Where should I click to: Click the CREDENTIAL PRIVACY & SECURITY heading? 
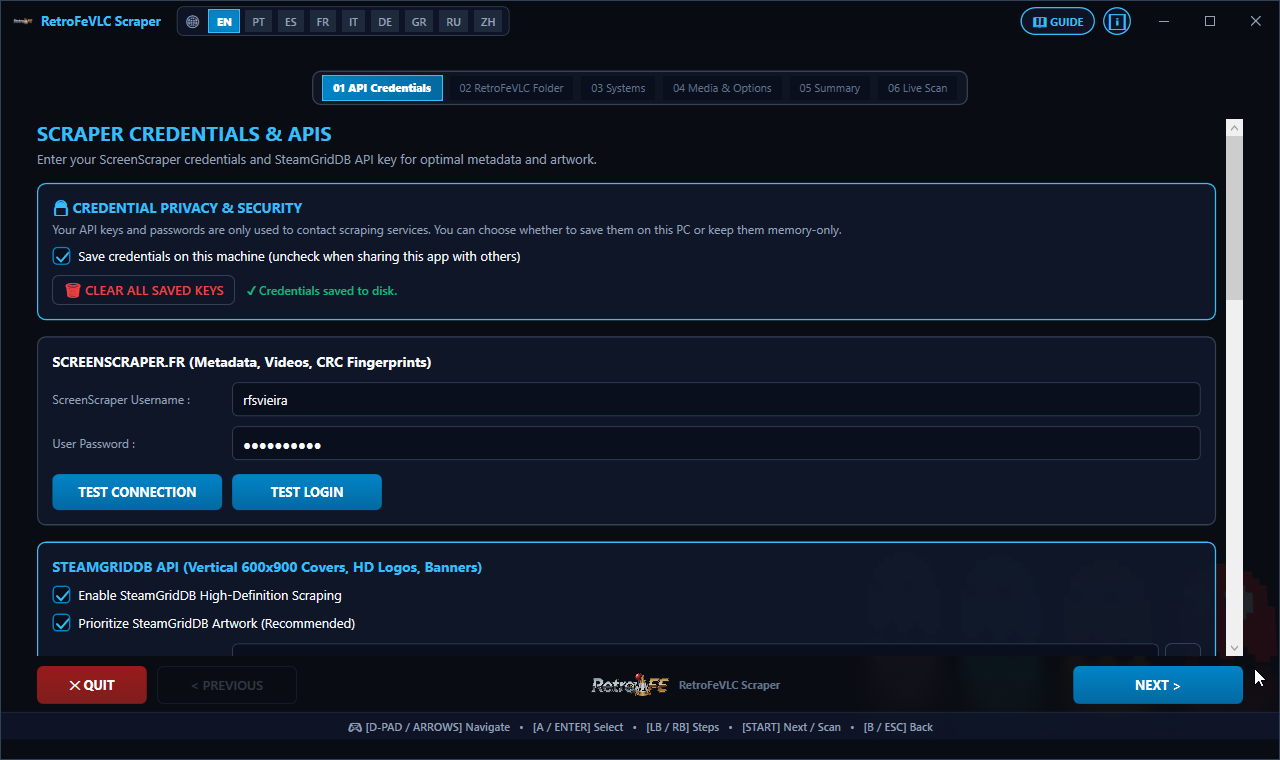187,208
